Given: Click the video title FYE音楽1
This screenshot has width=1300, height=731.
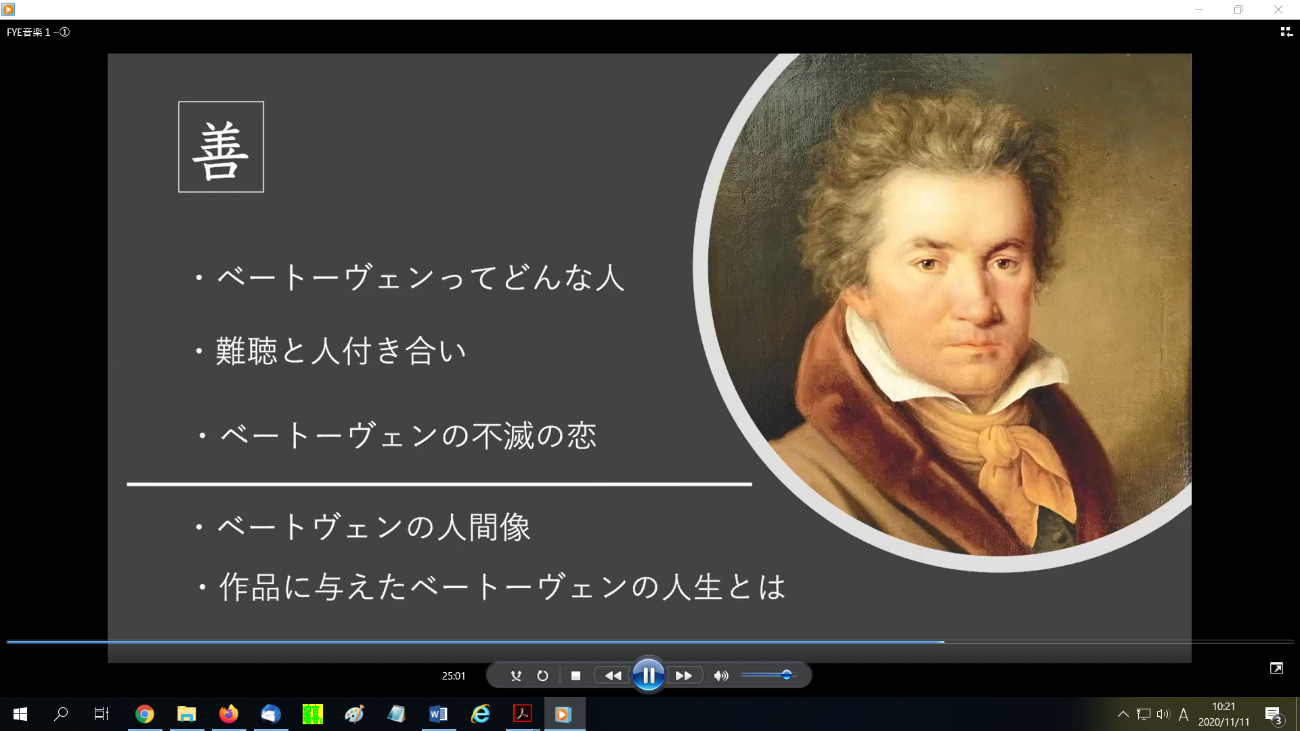Looking at the screenshot, I should [x=38, y=32].
